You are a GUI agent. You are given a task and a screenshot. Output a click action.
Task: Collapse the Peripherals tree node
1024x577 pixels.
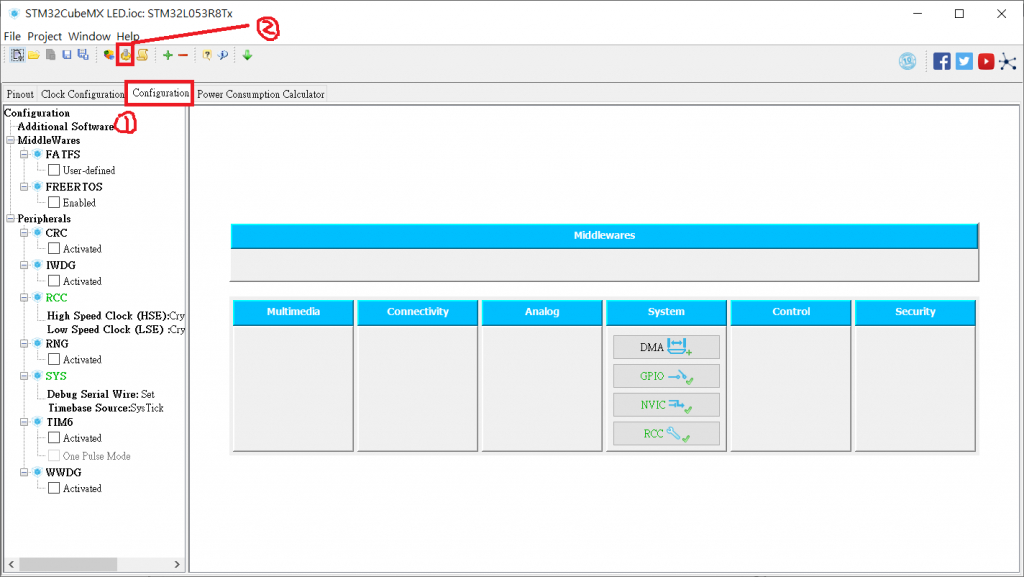coord(10,219)
